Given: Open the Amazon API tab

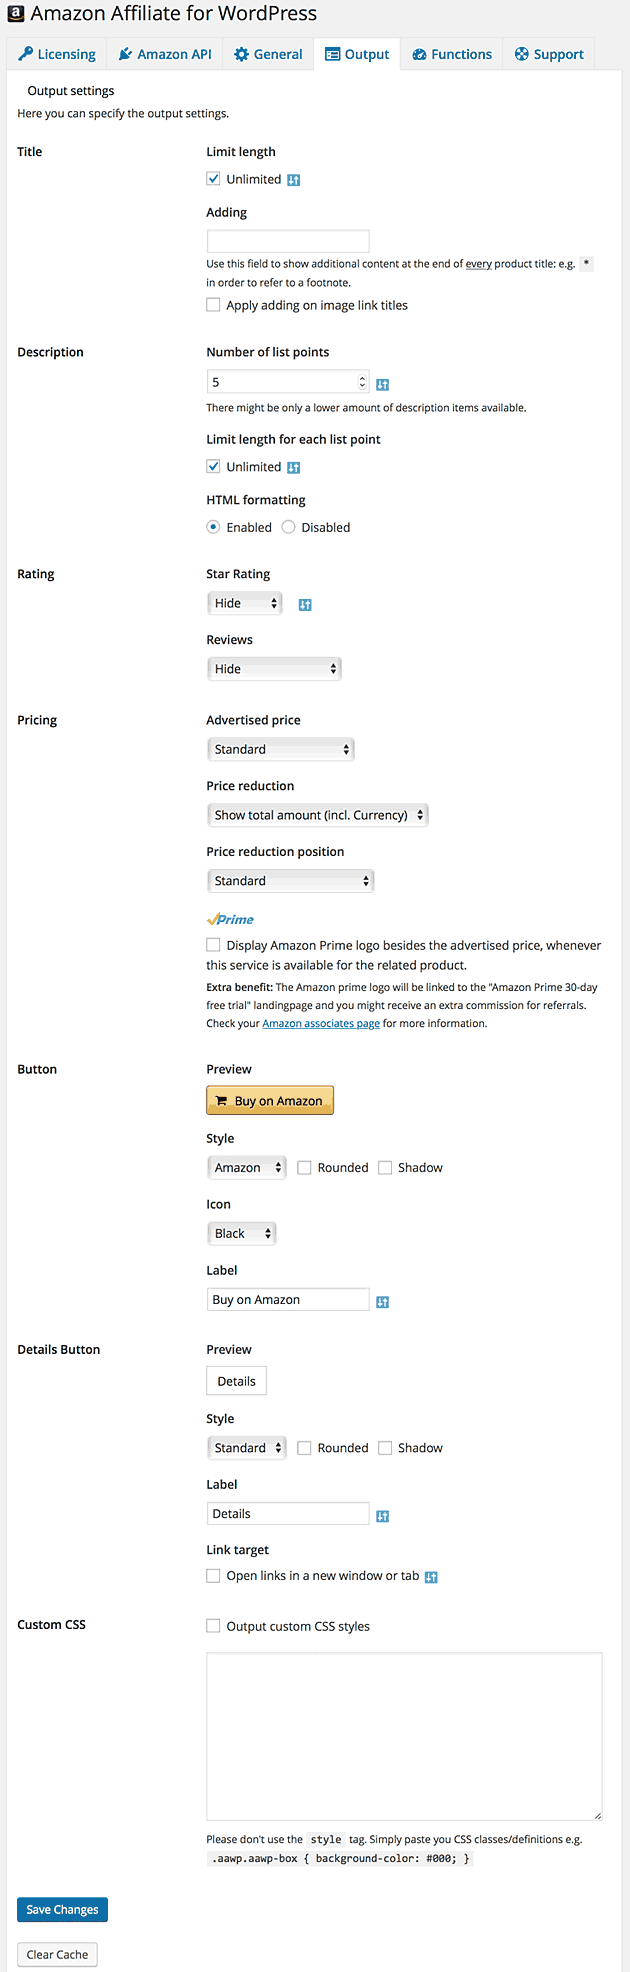Looking at the screenshot, I should pos(165,54).
